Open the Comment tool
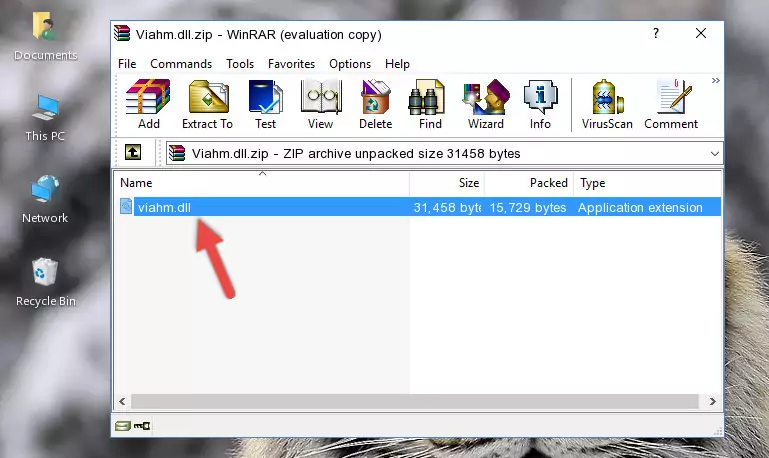Screen dimensions: 769x458 (671, 104)
